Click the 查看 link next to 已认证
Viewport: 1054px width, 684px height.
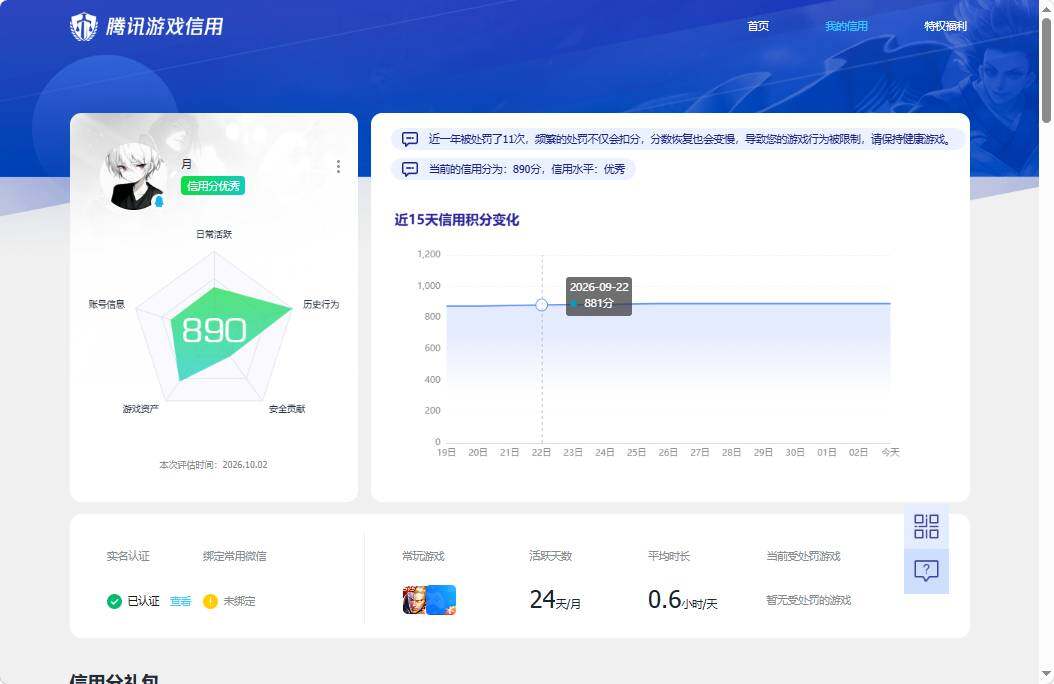pos(180,601)
